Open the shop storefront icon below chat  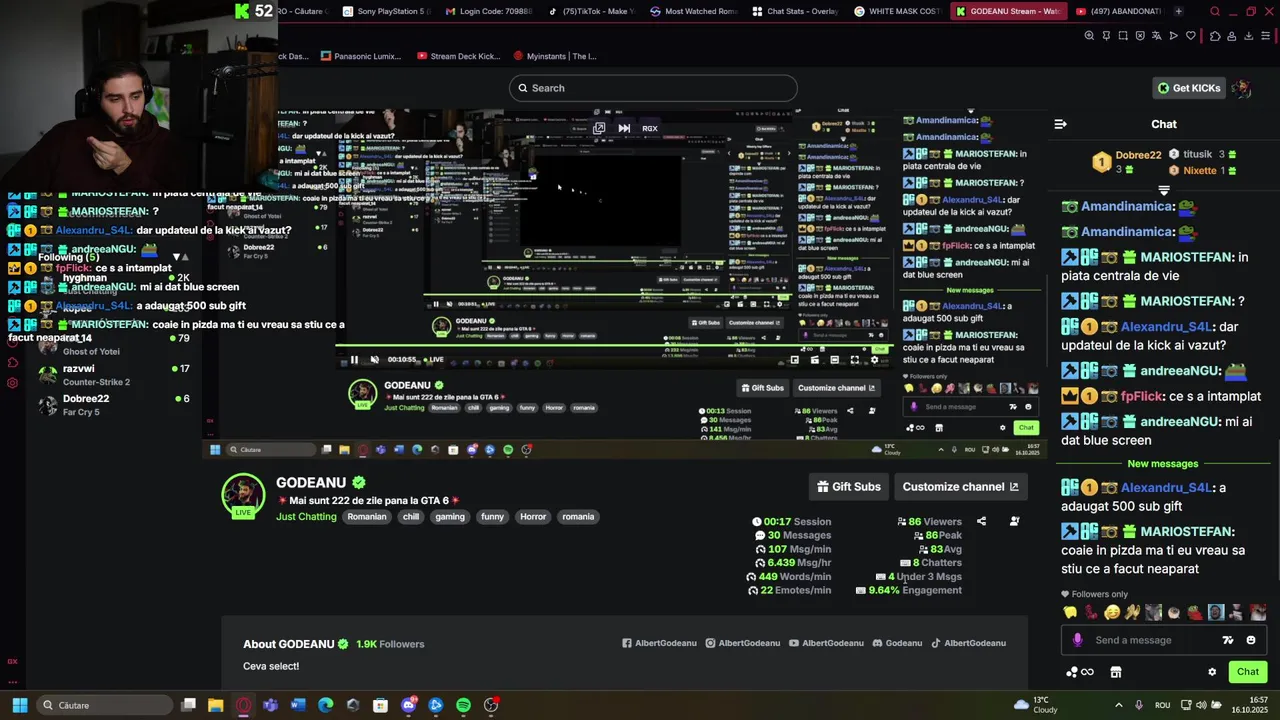1116,672
